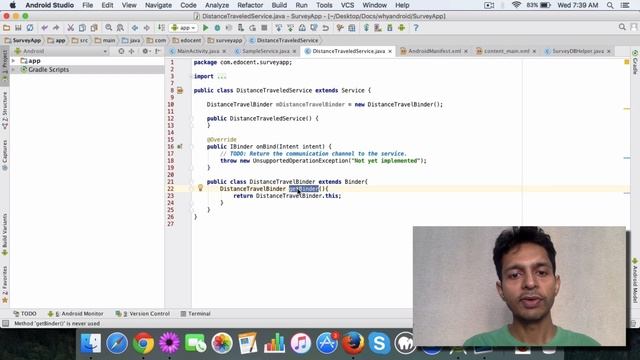Click the yellow warning marker at top of the error stripe

click(x=627, y=62)
